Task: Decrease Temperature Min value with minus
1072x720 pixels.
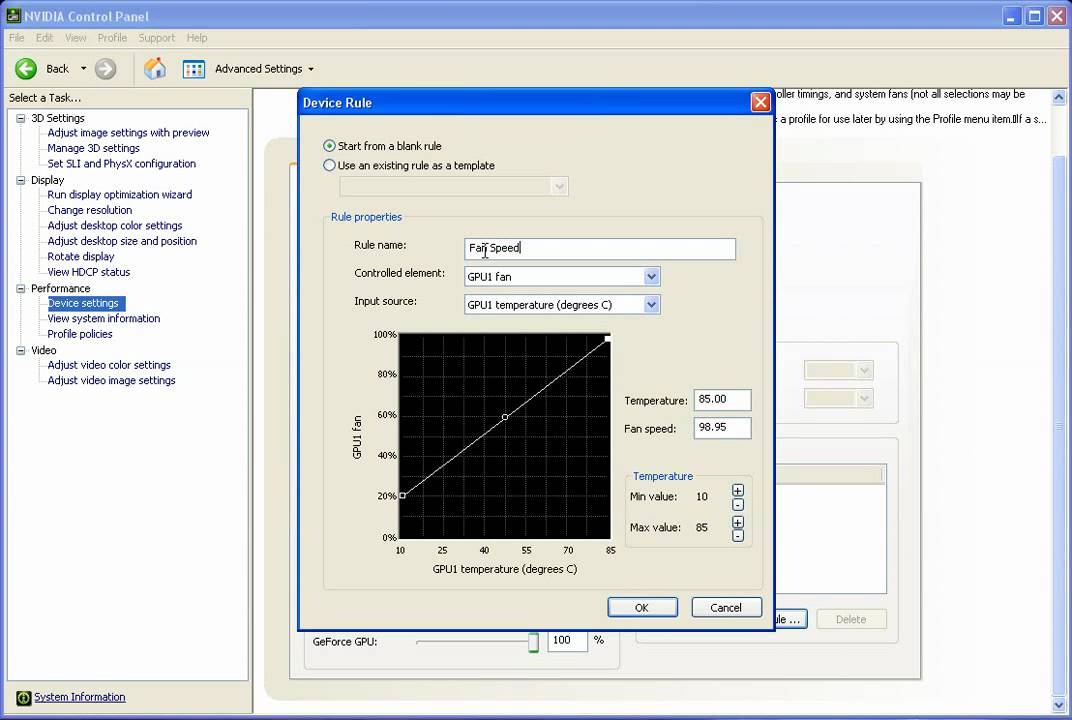Action: pos(738,505)
